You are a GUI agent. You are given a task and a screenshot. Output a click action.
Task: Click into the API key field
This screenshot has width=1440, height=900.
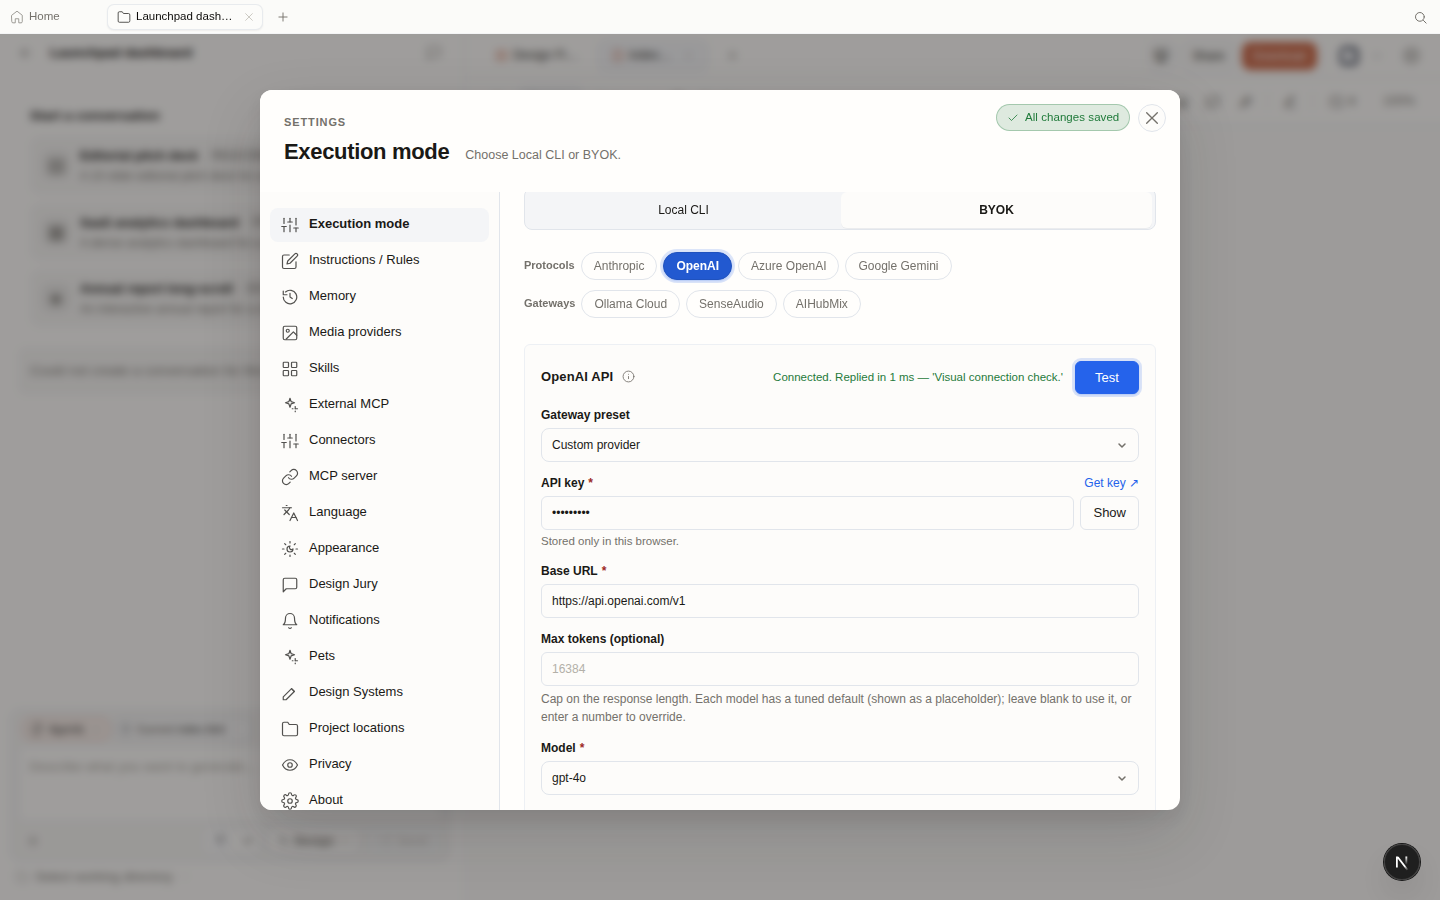pyautogui.click(x=807, y=513)
